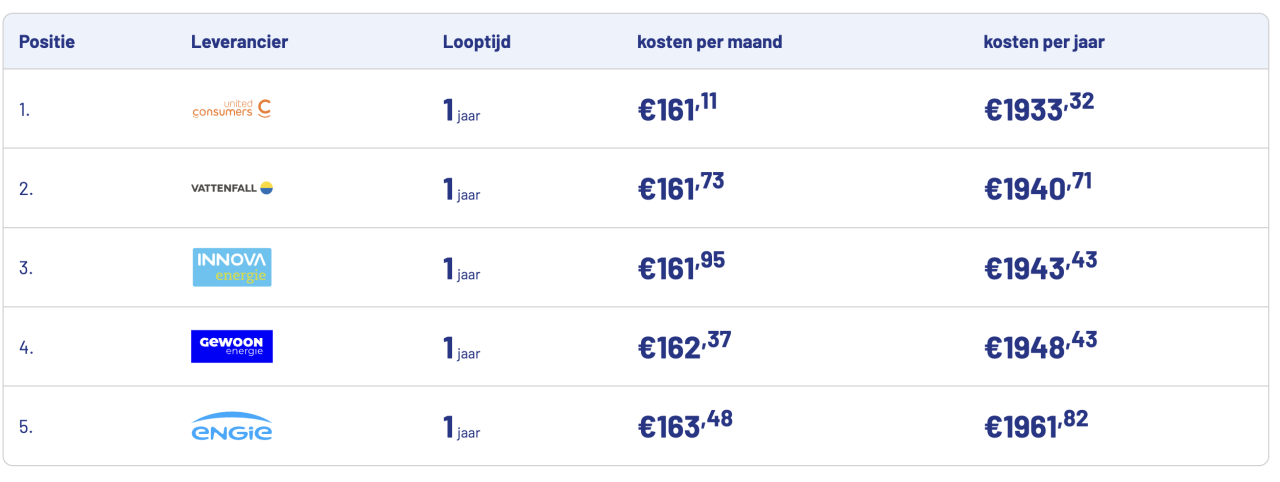Click the €161,73 monthly cost
1280x482 pixels.
681,186
